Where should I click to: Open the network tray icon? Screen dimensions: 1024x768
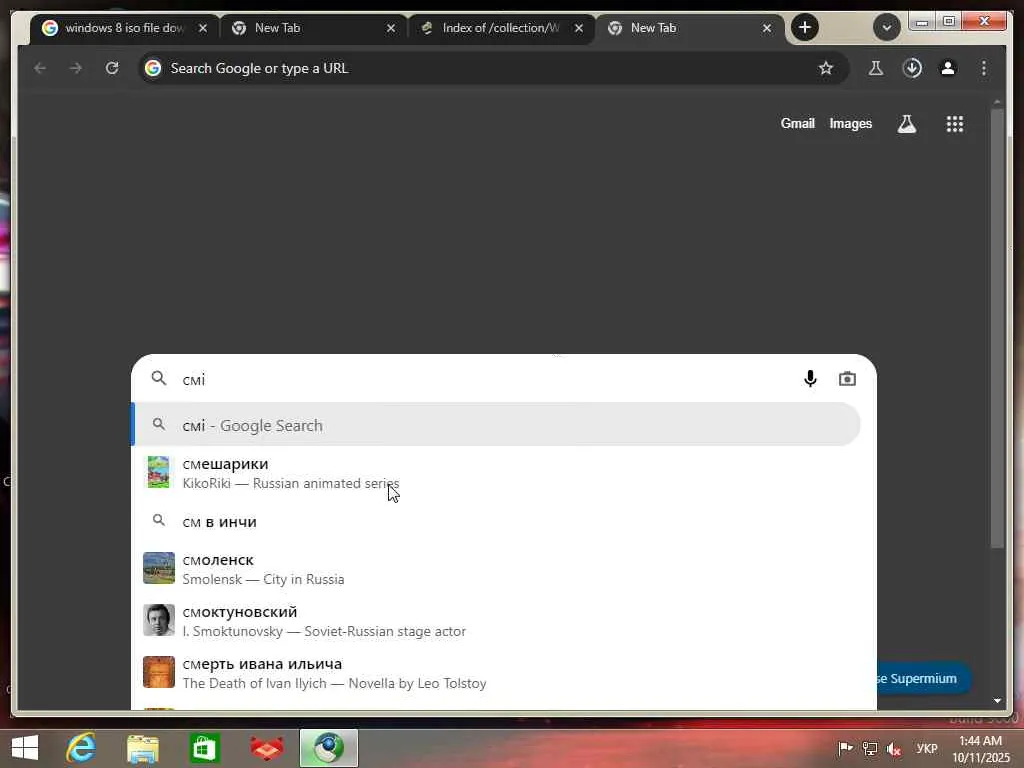[x=870, y=748]
